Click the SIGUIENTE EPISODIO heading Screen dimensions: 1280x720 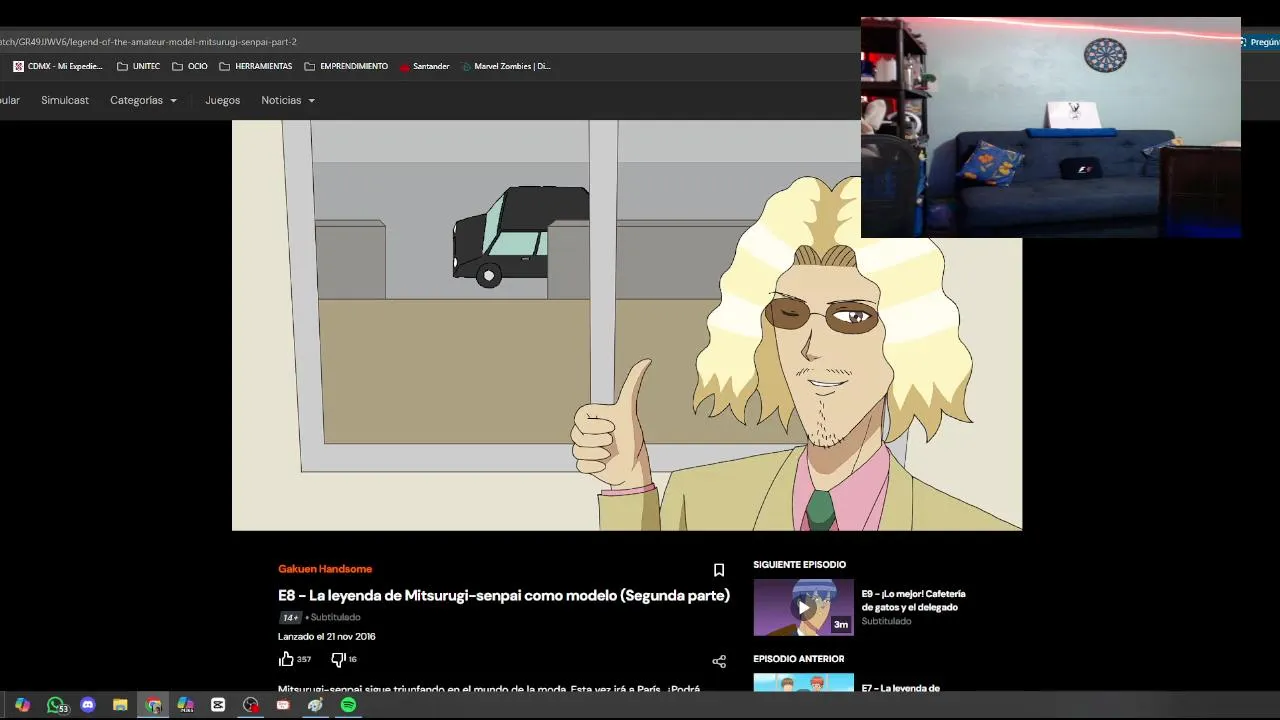tap(799, 565)
